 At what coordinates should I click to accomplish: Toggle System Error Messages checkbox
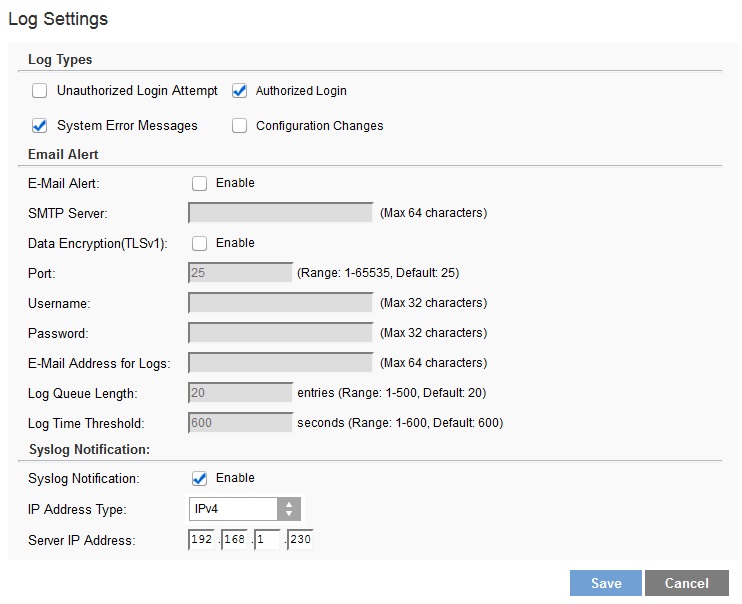pyautogui.click(x=40, y=126)
